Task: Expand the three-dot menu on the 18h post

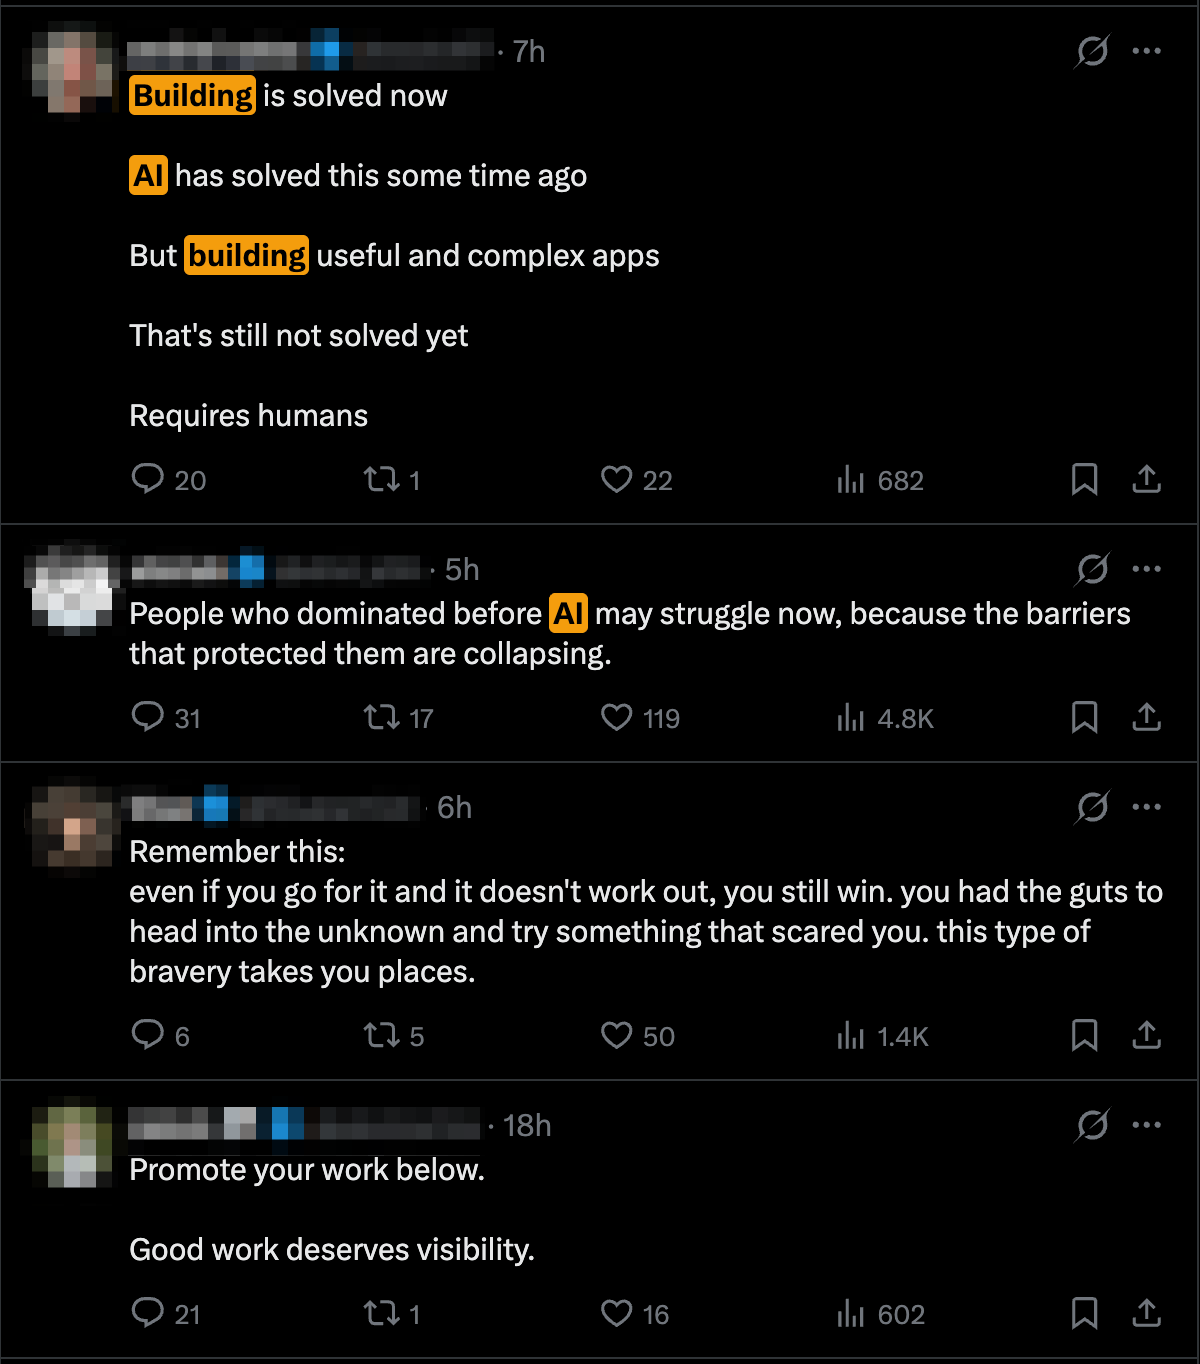Action: (x=1146, y=1125)
